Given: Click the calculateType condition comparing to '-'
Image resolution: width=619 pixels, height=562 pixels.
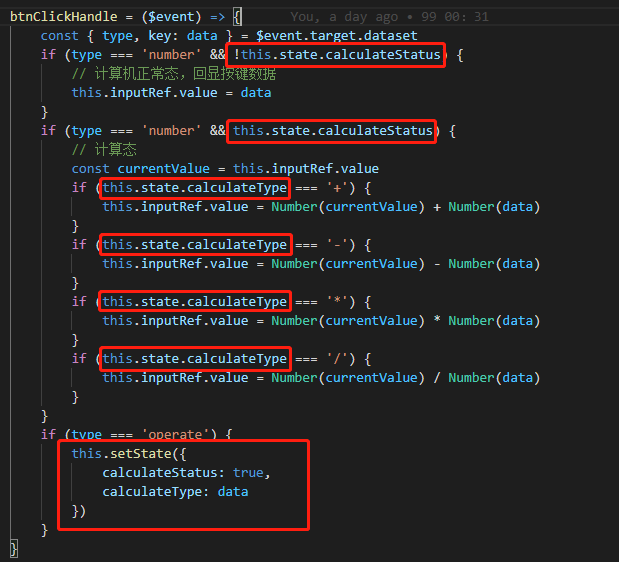Looking at the screenshot, I should [195, 245].
